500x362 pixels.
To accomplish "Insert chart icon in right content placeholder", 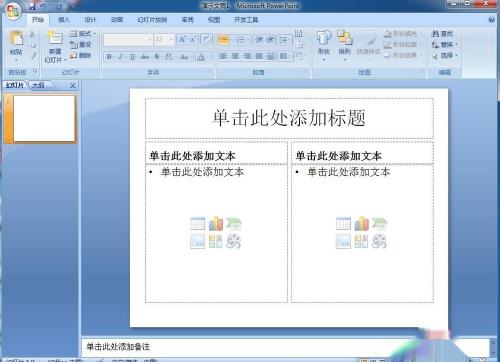I will pyautogui.click(x=362, y=224).
